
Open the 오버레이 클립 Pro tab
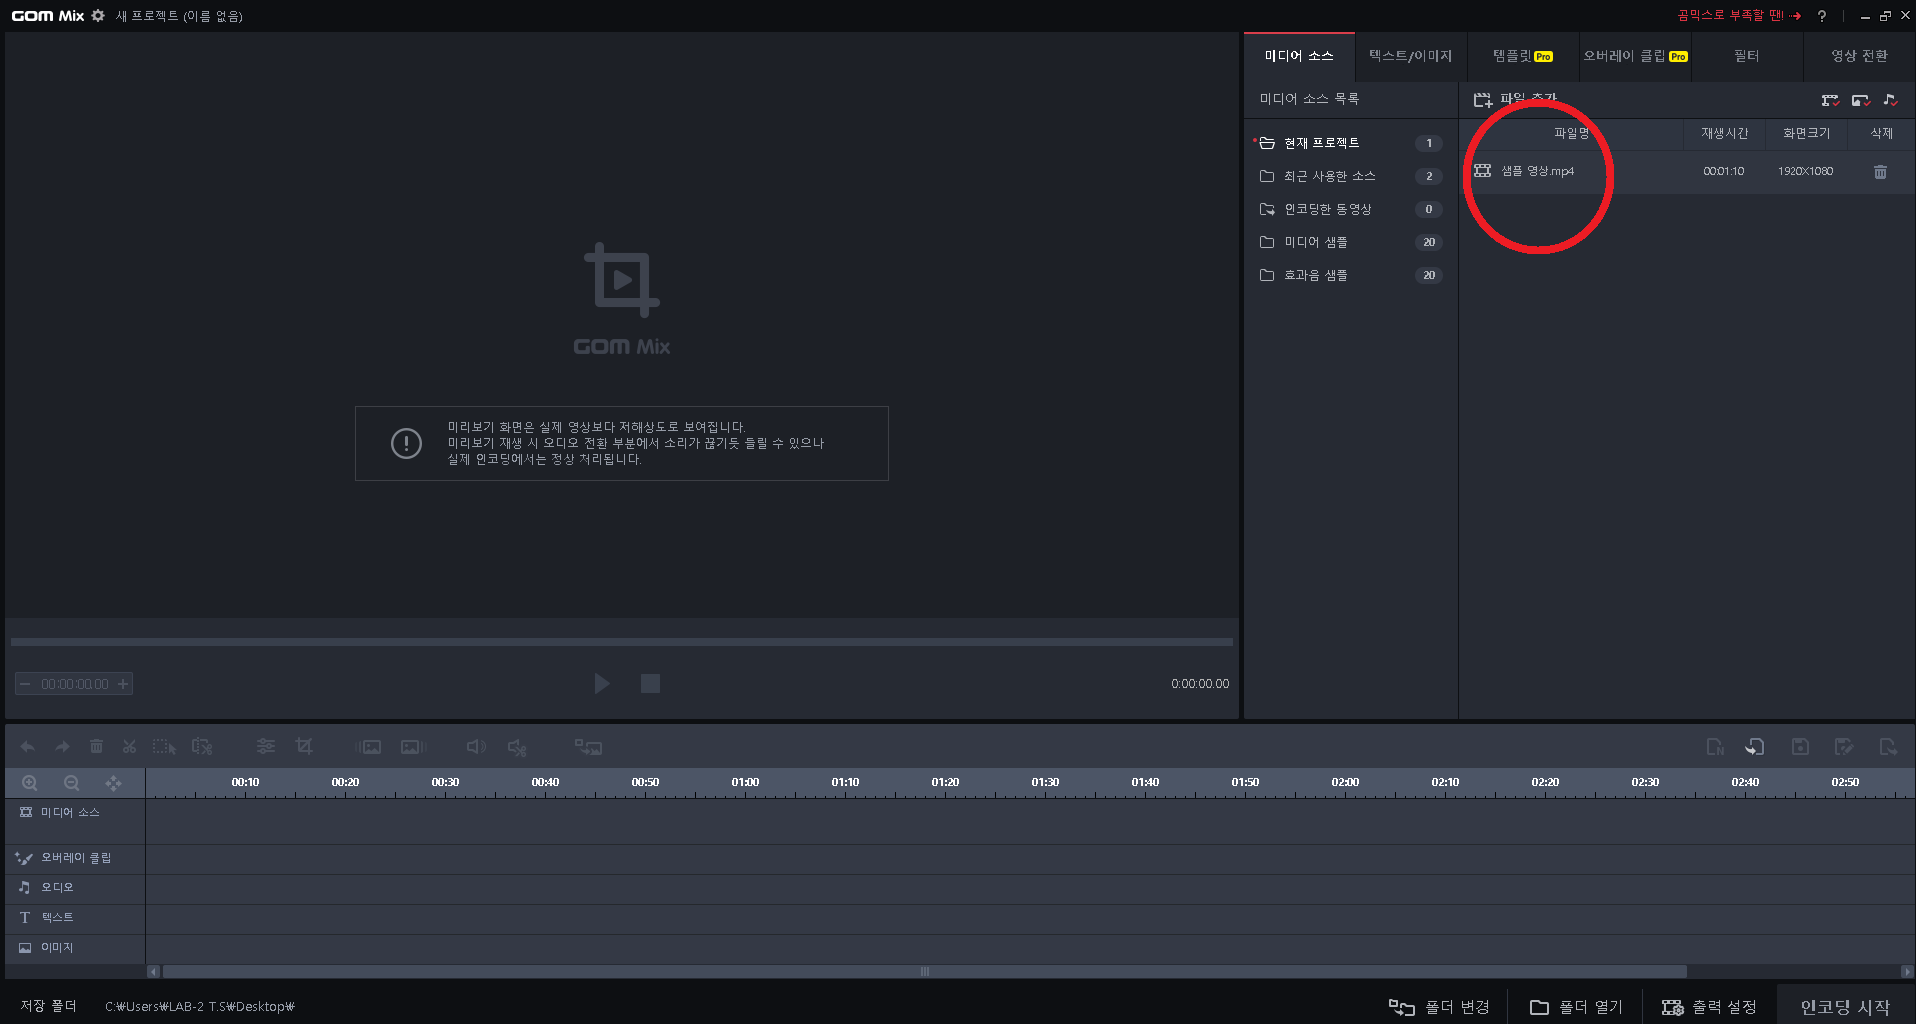[1635, 56]
